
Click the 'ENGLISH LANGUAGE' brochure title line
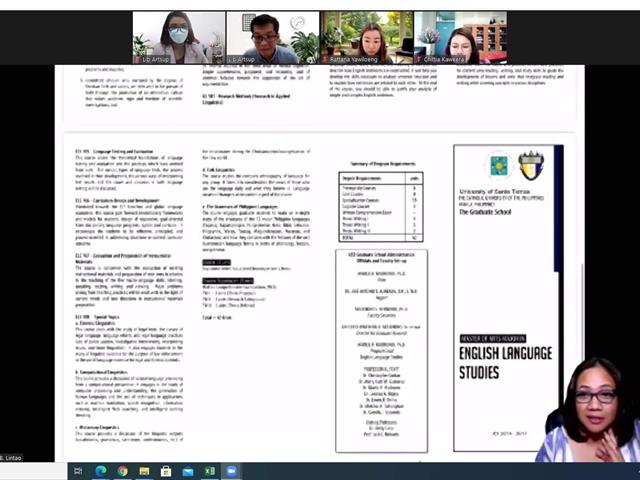click(x=505, y=353)
